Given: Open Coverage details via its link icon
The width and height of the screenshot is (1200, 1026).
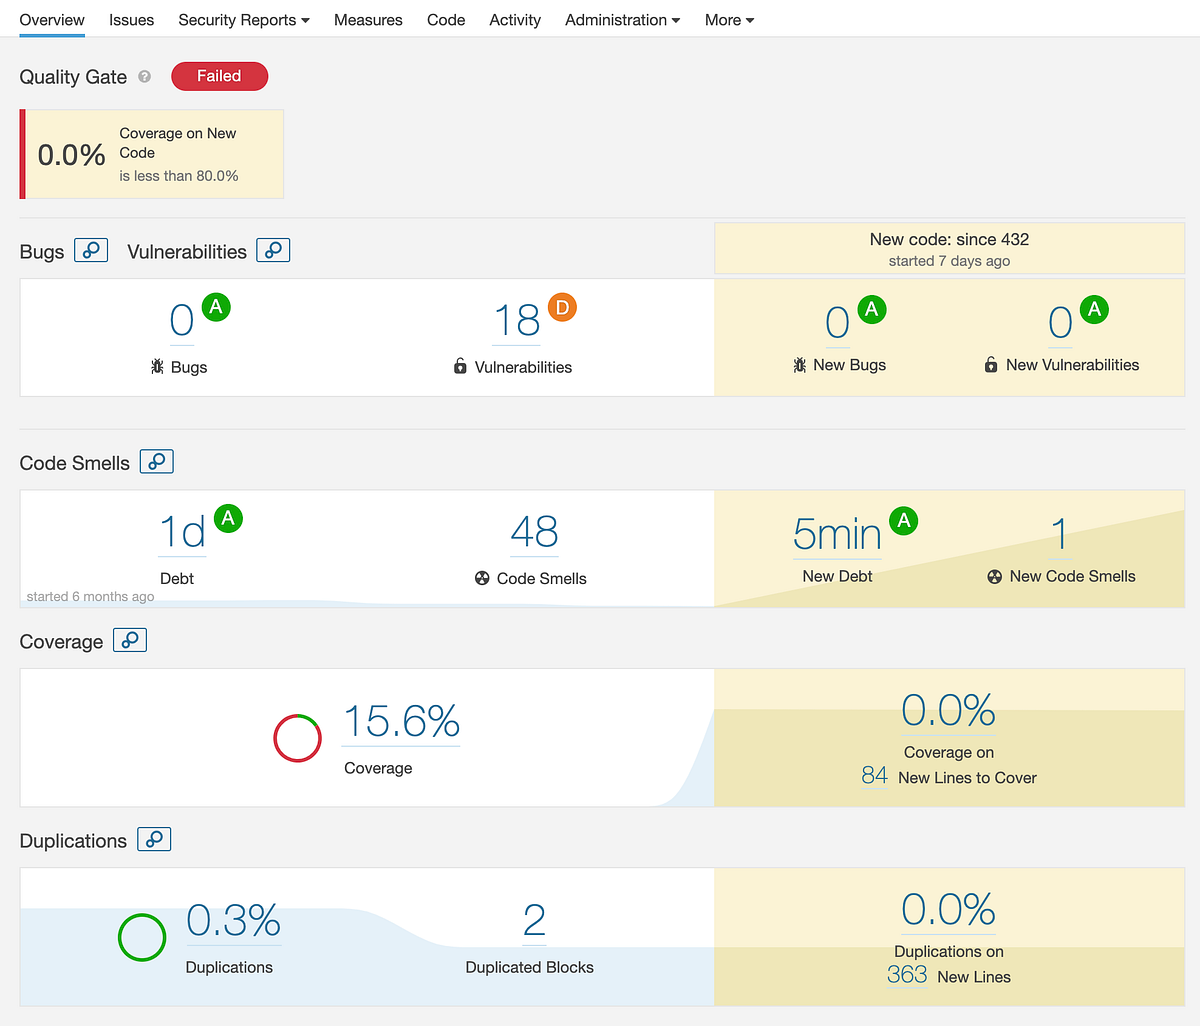Looking at the screenshot, I should [x=129, y=640].
